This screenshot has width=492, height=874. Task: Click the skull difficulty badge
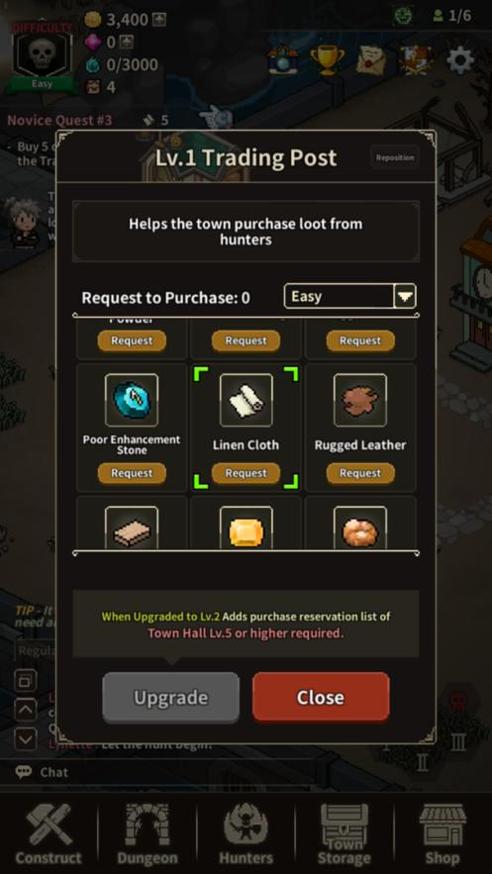click(x=42, y=58)
